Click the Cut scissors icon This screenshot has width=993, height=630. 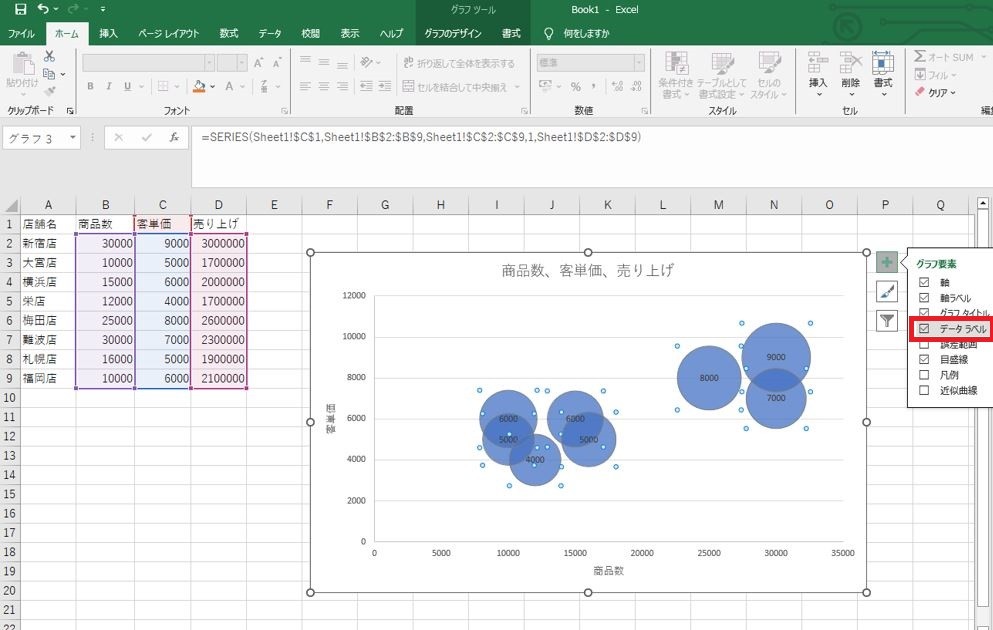[49, 56]
